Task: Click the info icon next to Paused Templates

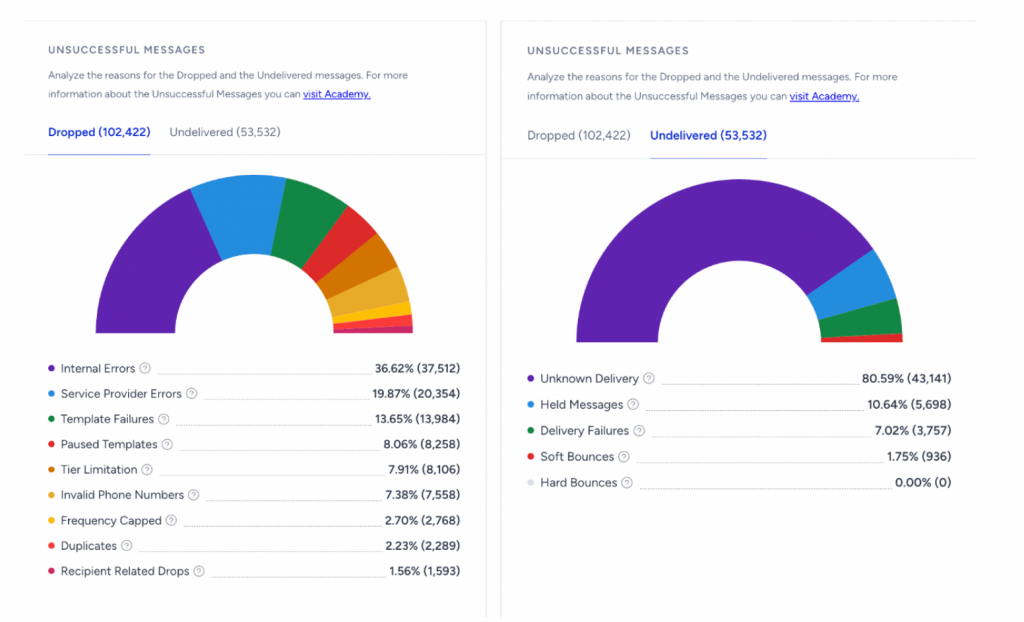Action: 168,444
